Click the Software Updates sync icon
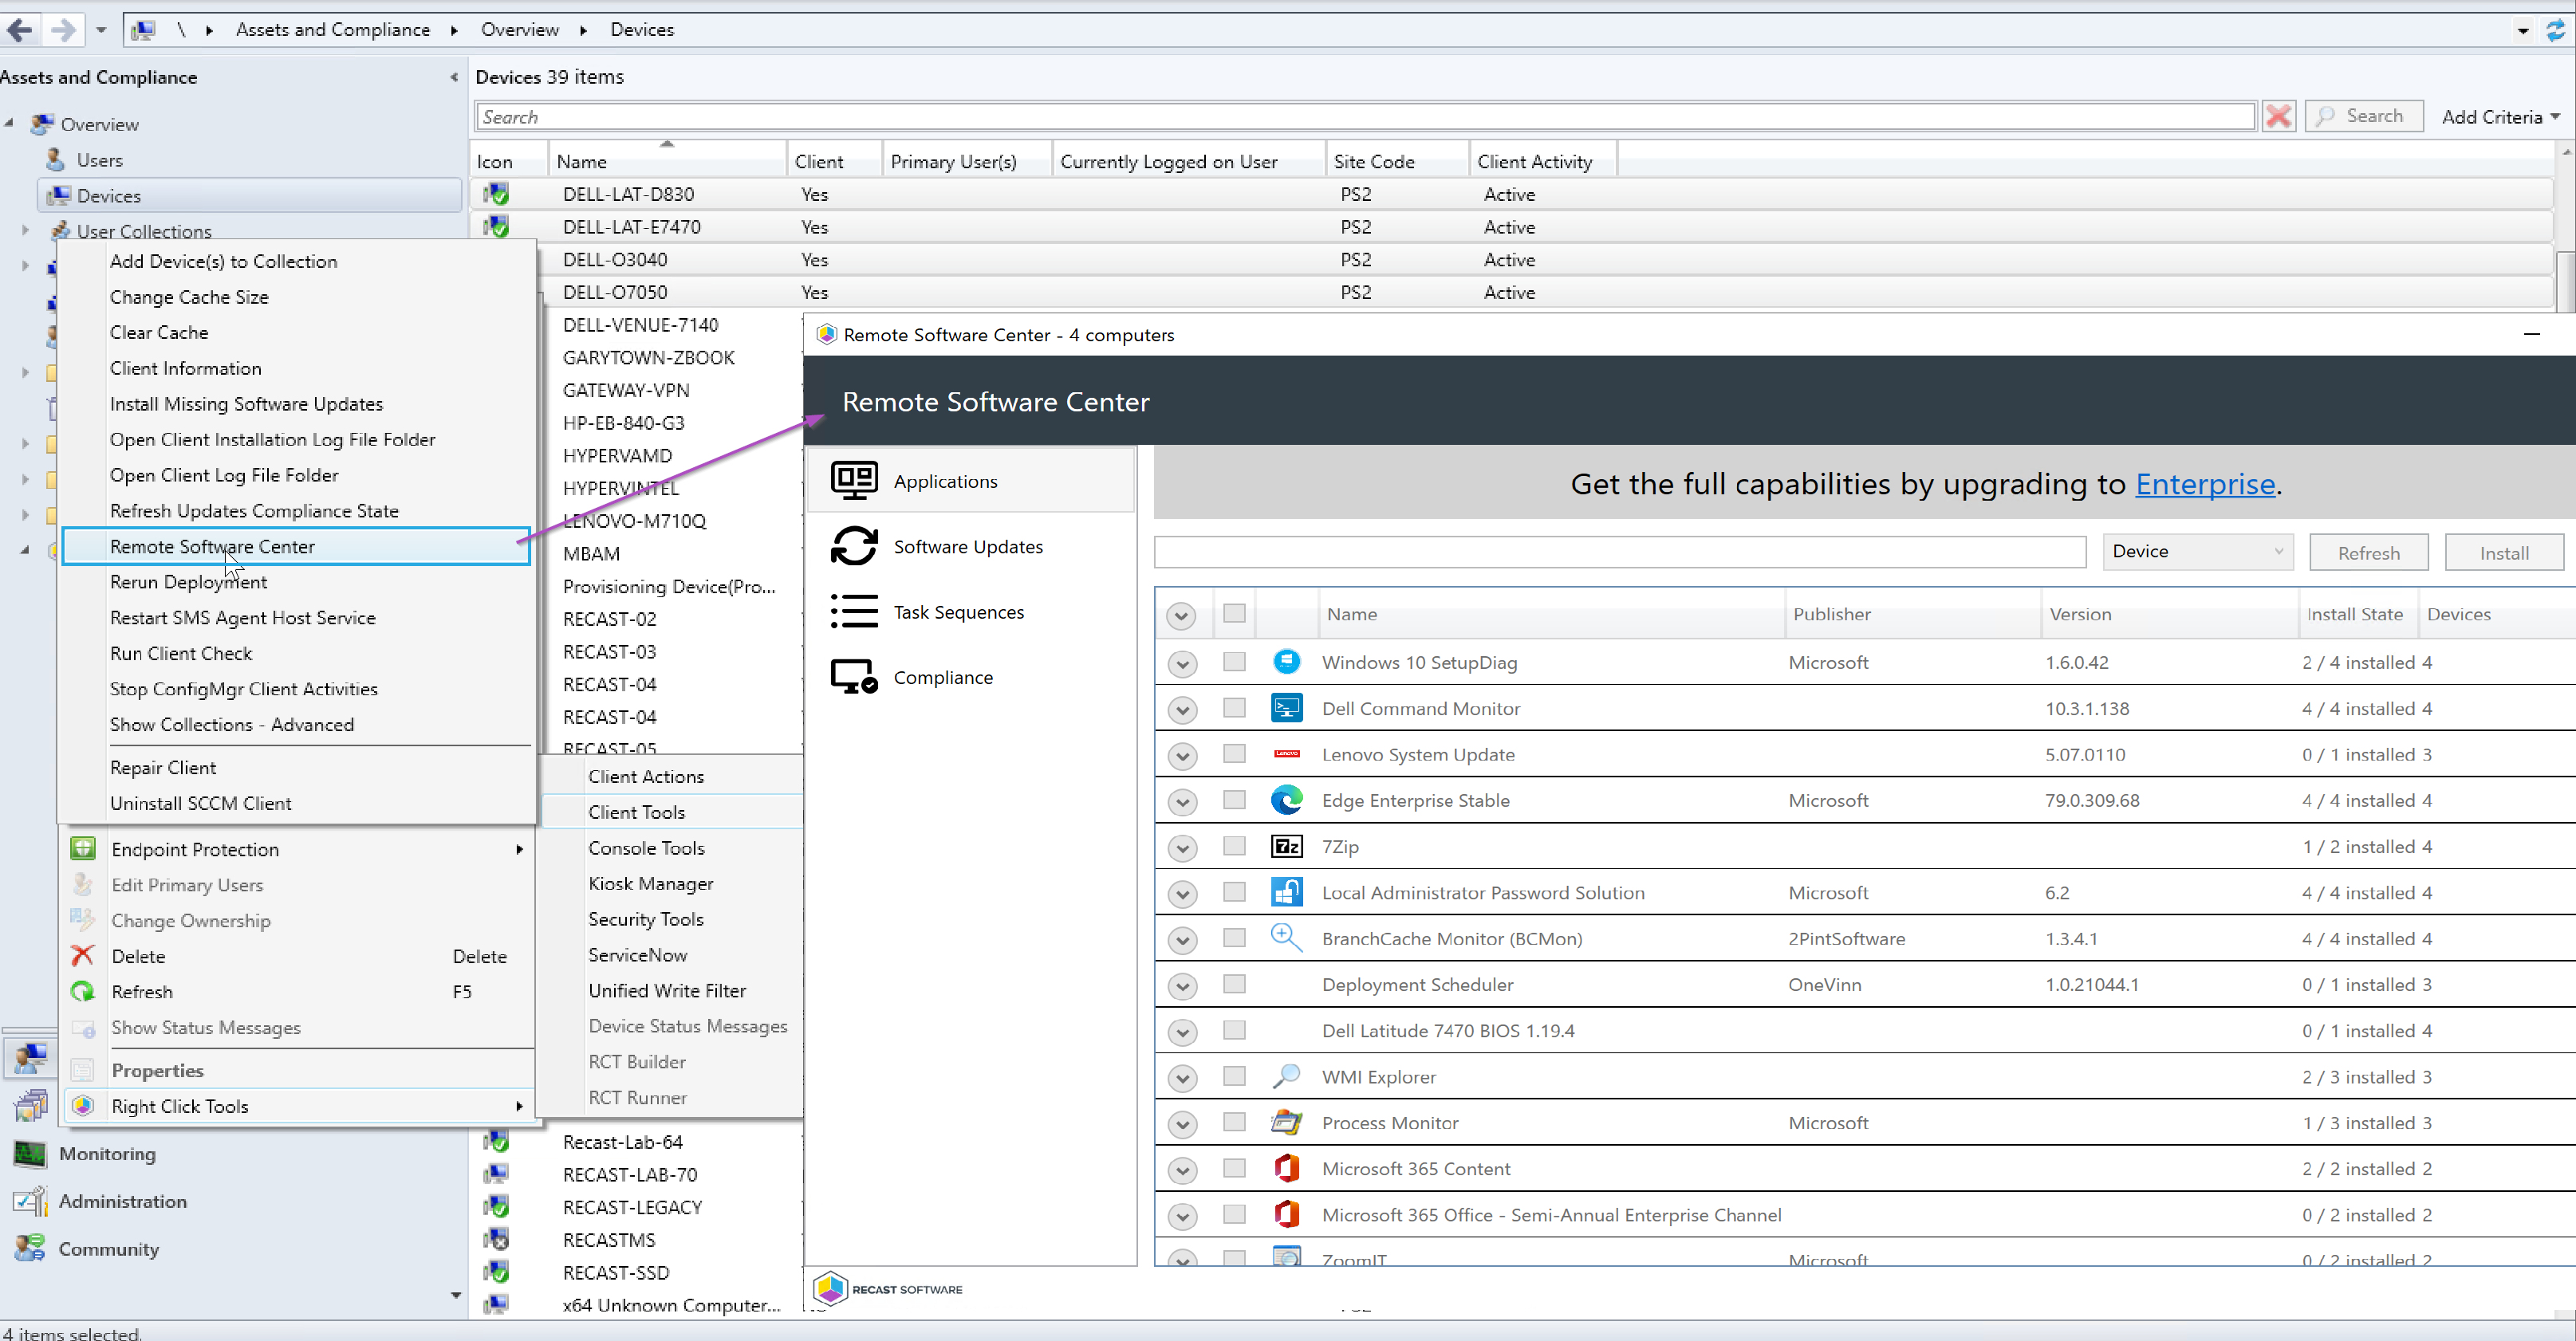 click(854, 546)
